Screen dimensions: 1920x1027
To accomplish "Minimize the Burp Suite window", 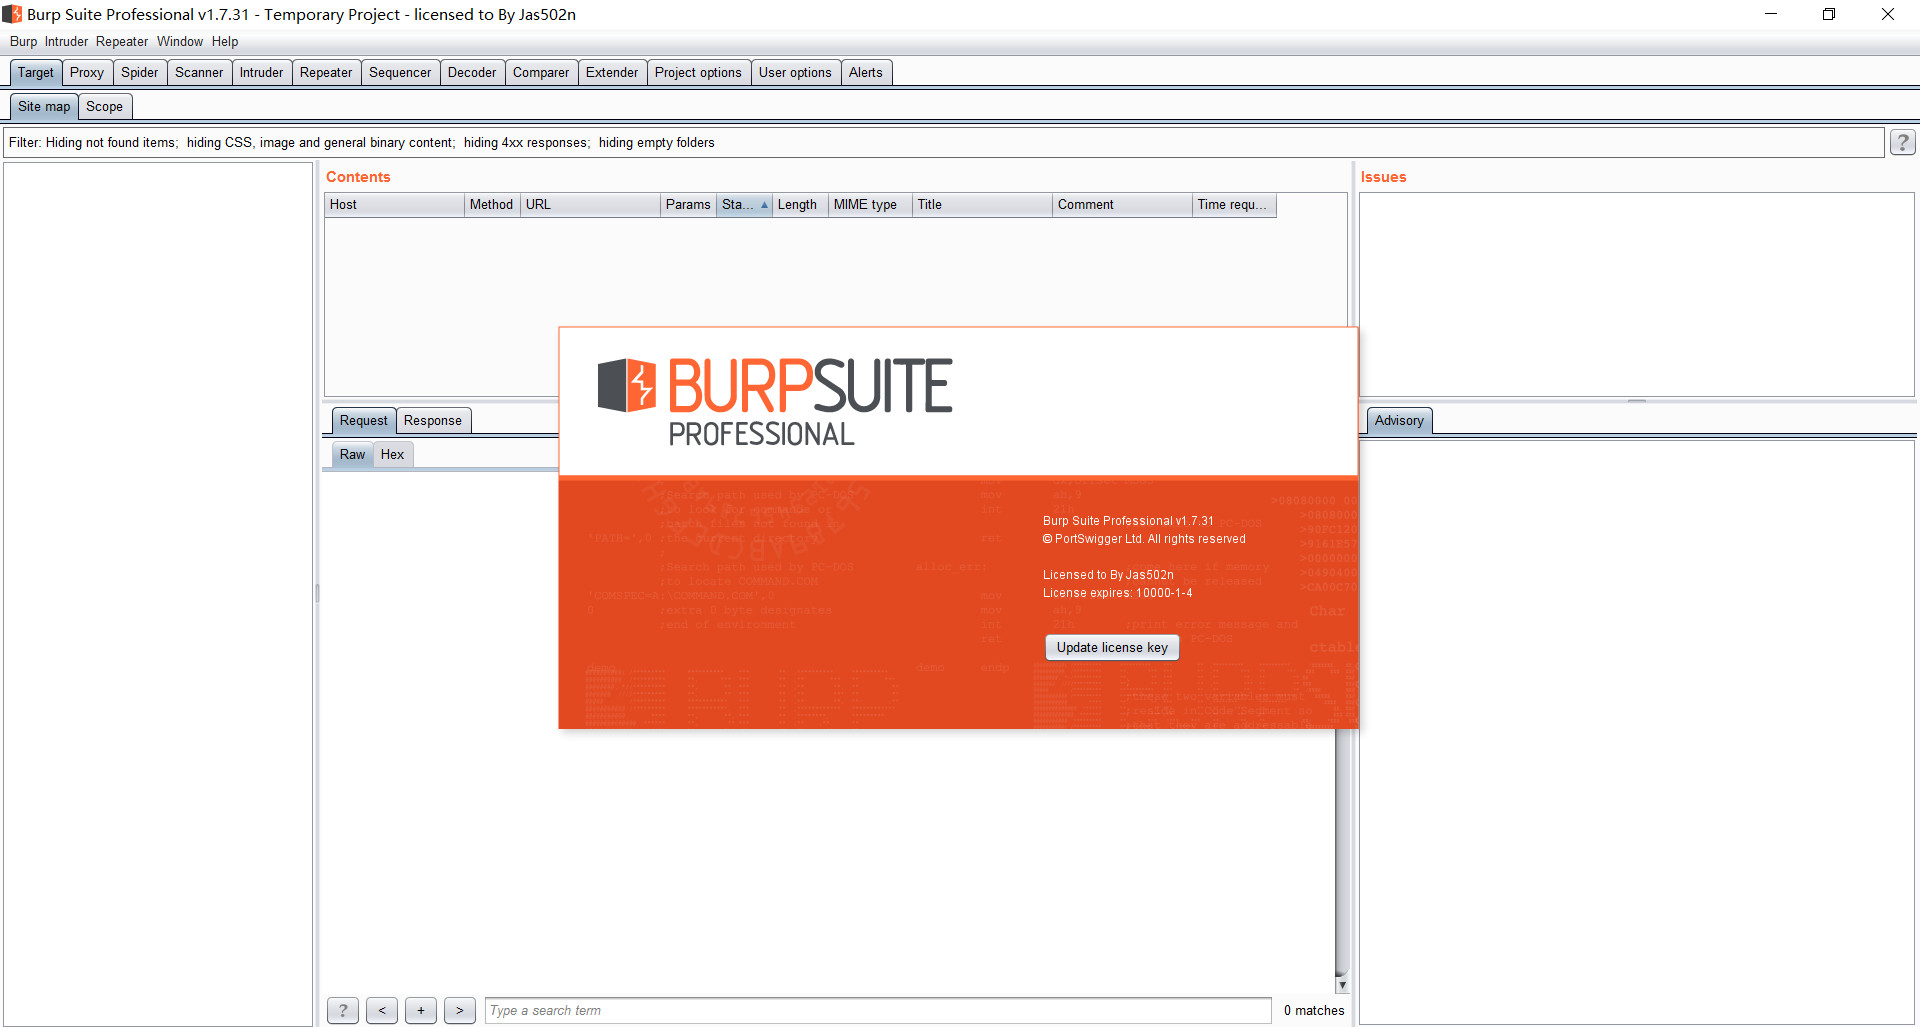I will tap(1771, 14).
